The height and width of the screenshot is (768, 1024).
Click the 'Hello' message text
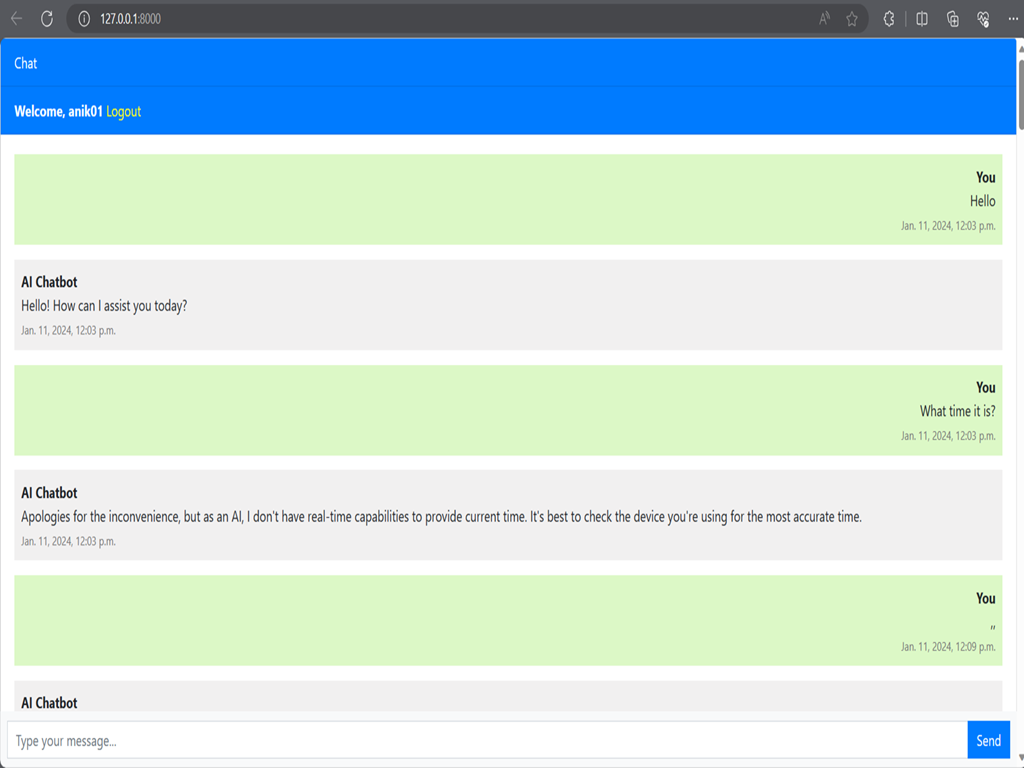coord(982,201)
